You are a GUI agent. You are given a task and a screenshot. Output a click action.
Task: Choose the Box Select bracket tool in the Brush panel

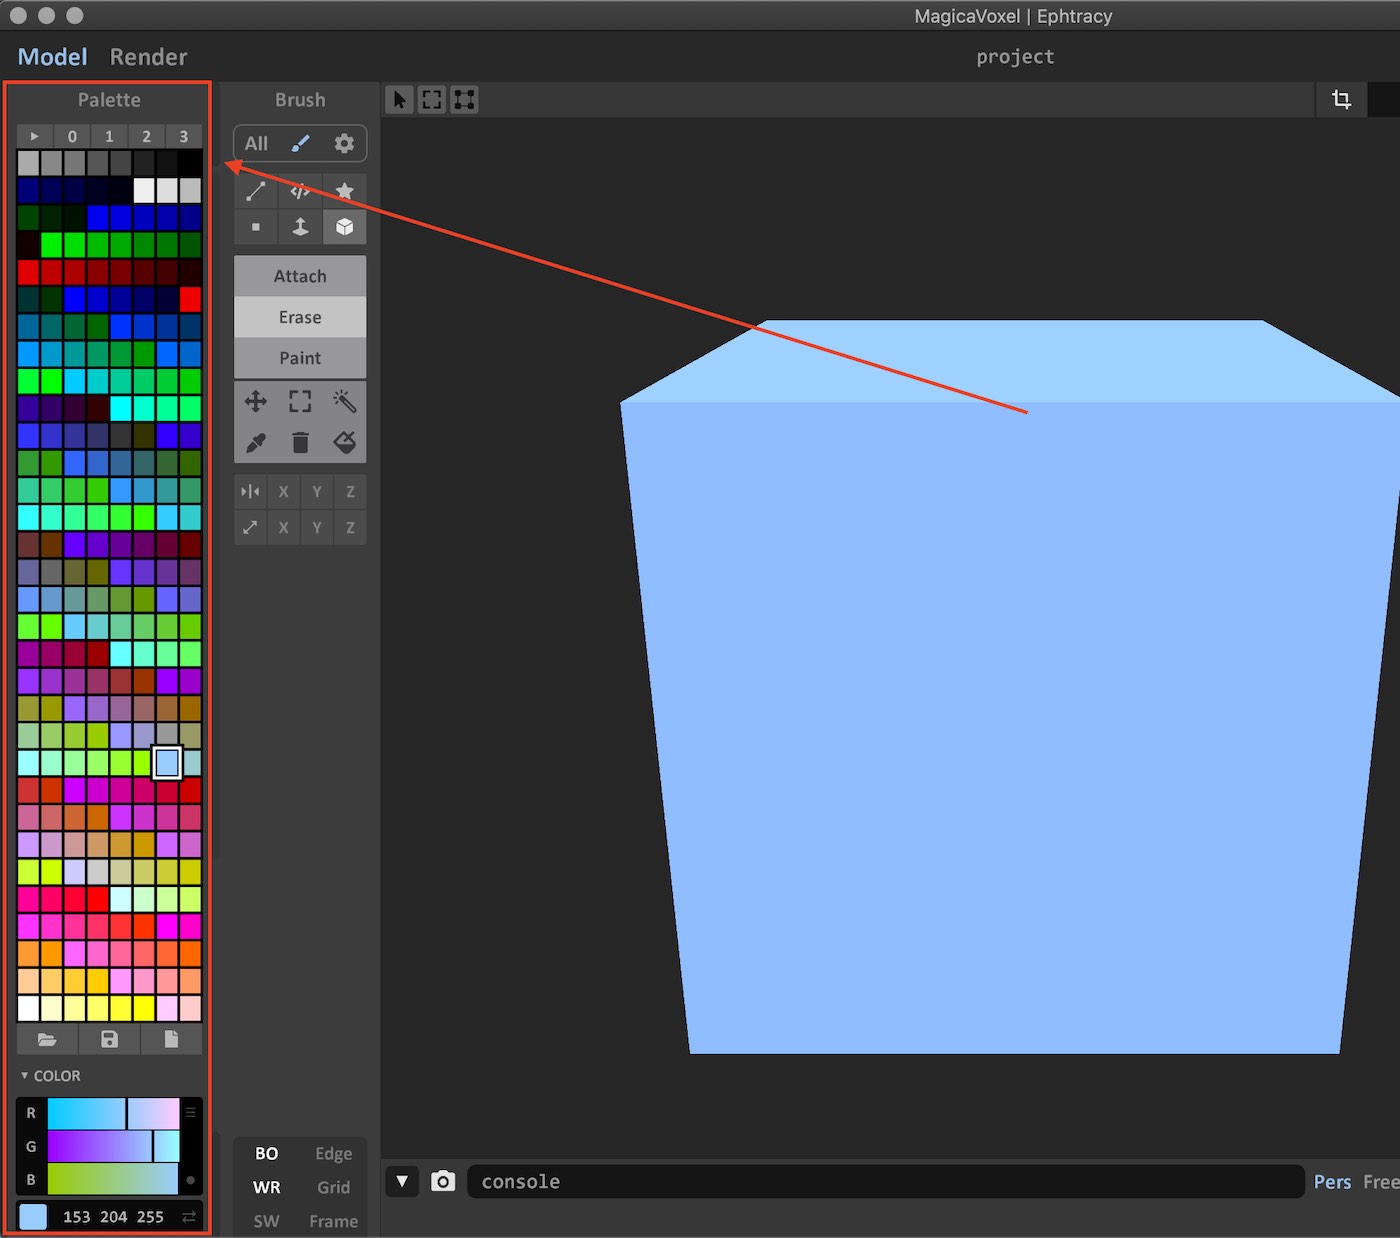click(300, 401)
